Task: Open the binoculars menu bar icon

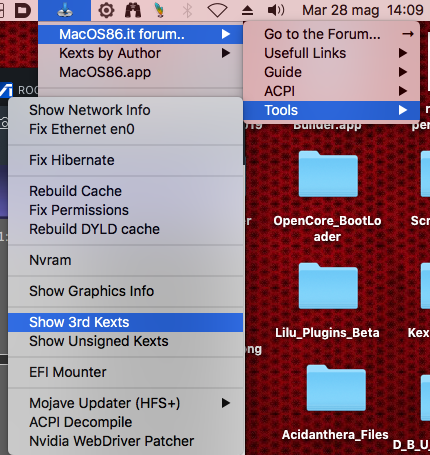Action: click(133, 10)
